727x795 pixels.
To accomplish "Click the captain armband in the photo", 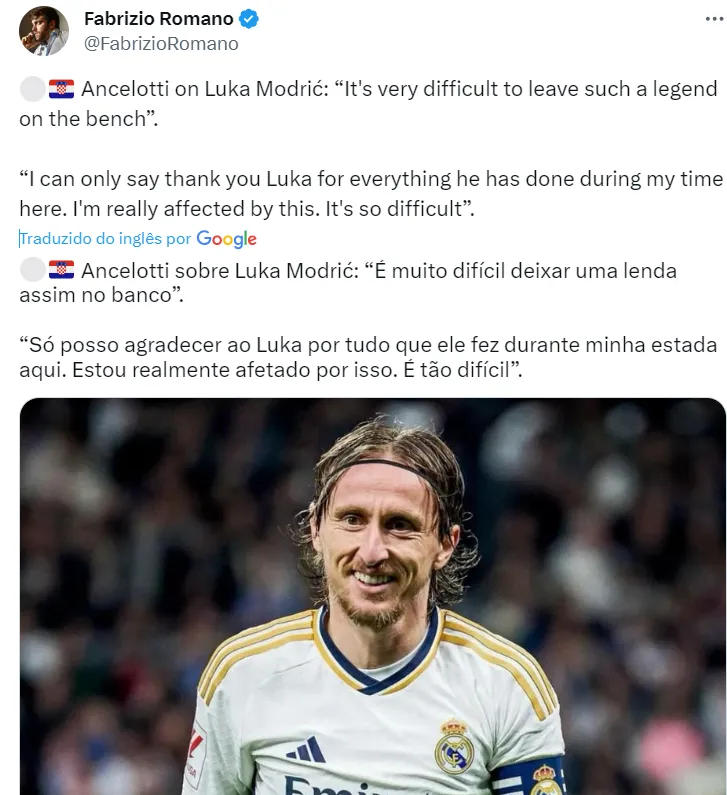I will pyautogui.click(x=529, y=777).
